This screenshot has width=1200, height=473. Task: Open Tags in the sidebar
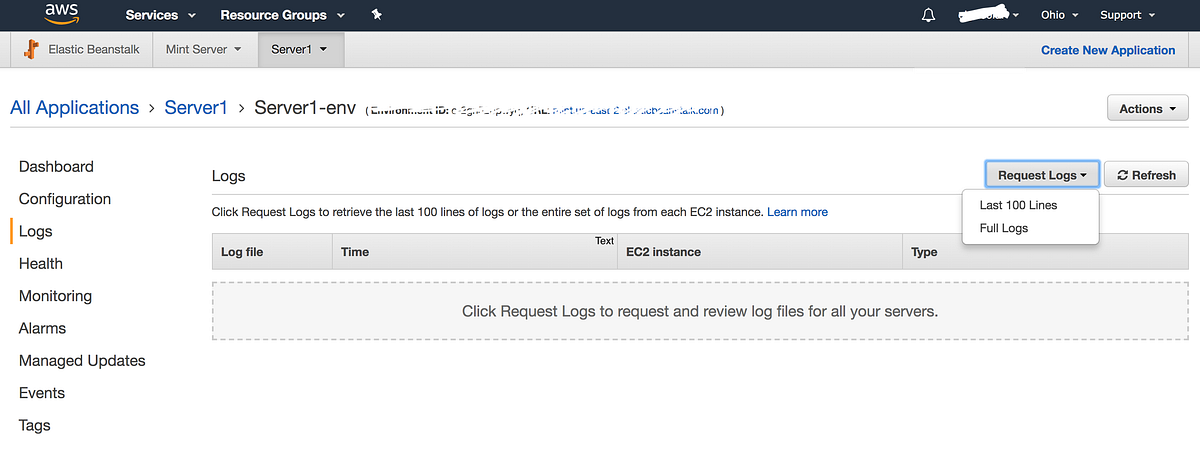pos(34,425)
